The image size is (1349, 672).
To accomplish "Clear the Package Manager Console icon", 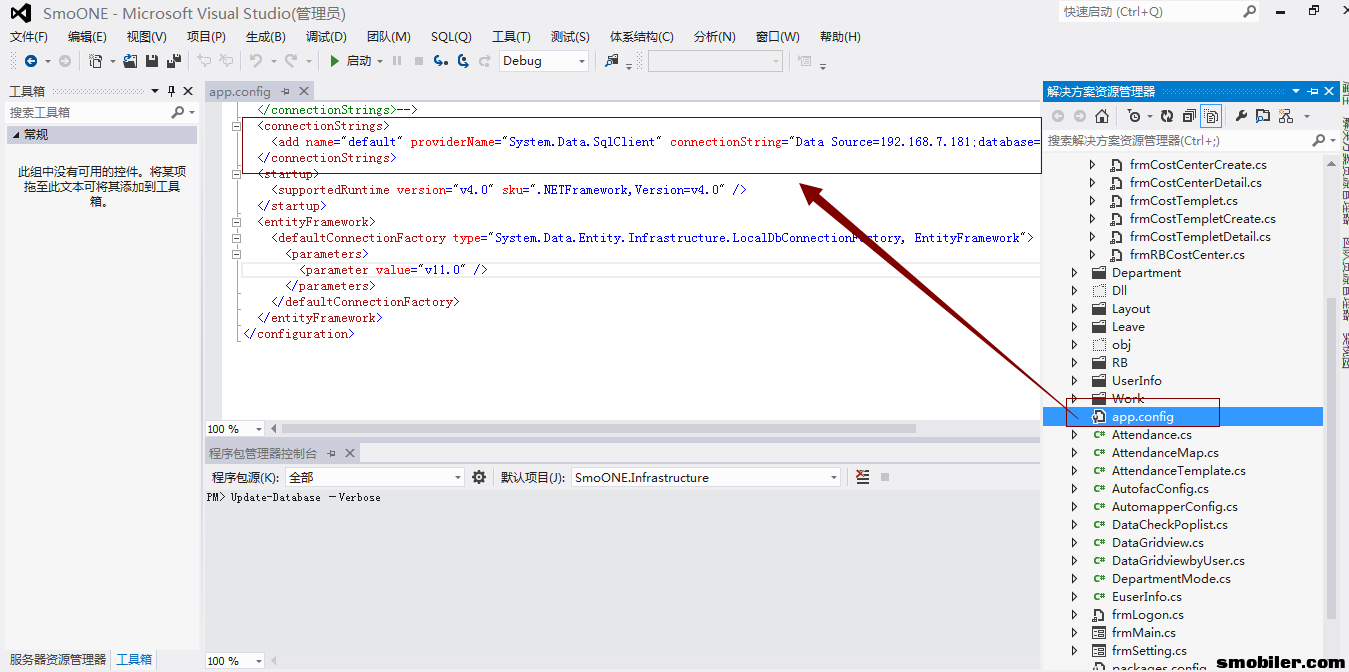I will pos(863,477).
